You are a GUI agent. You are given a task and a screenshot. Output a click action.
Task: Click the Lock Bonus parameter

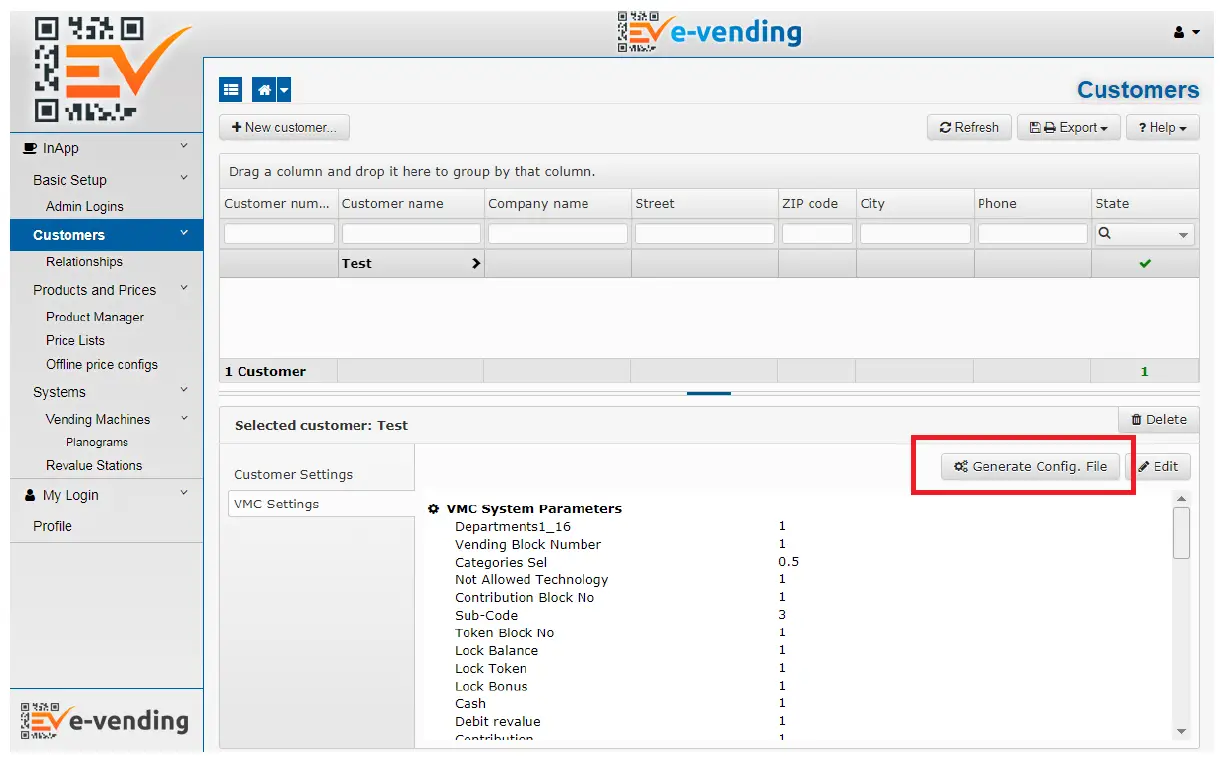(x=491, y=687)
